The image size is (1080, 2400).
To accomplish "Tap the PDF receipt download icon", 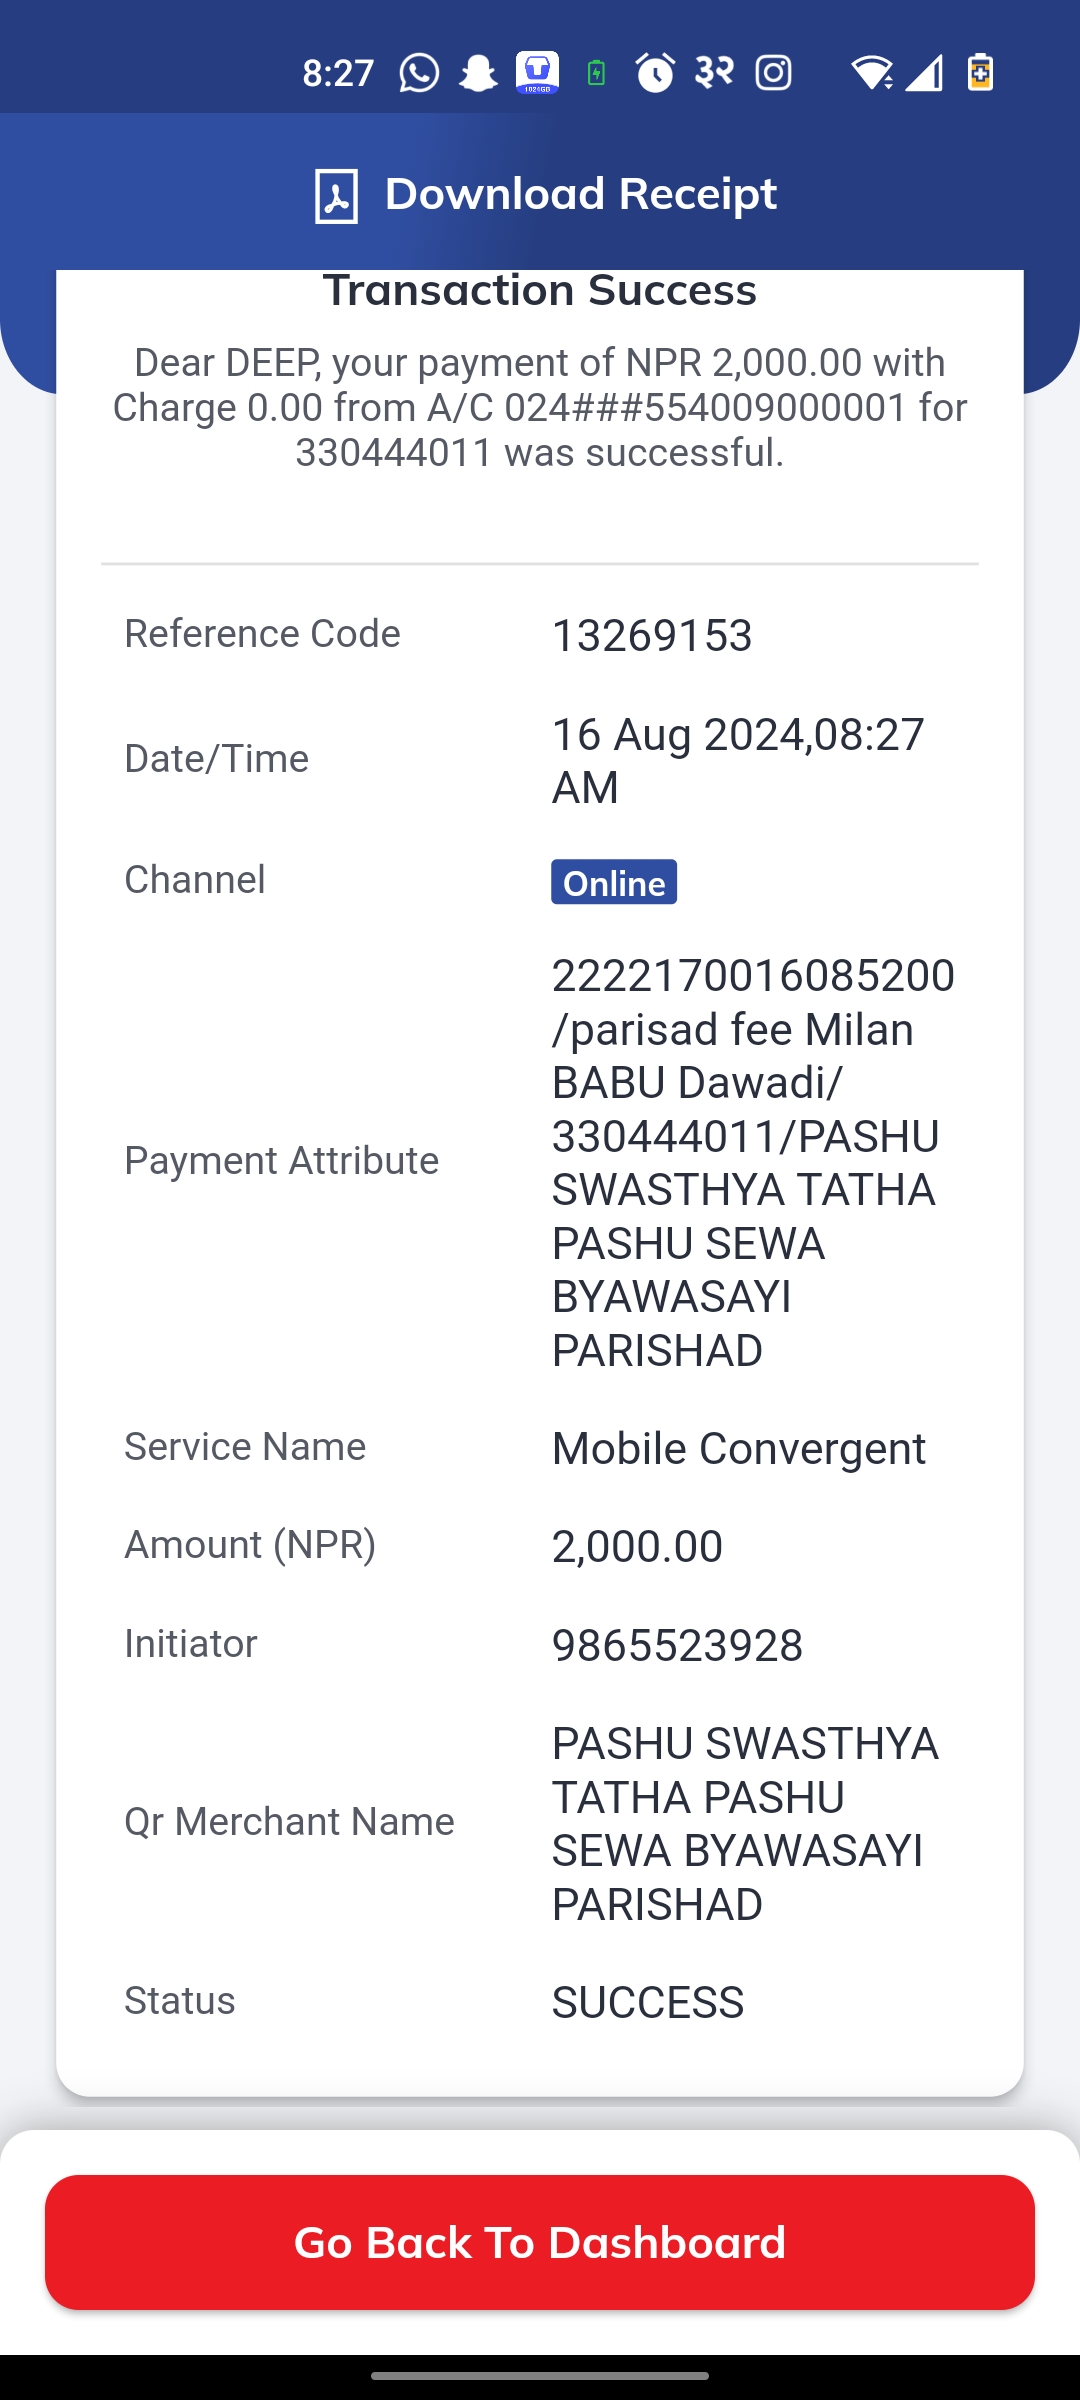I will pyautogui.click(x=336, y=196).
